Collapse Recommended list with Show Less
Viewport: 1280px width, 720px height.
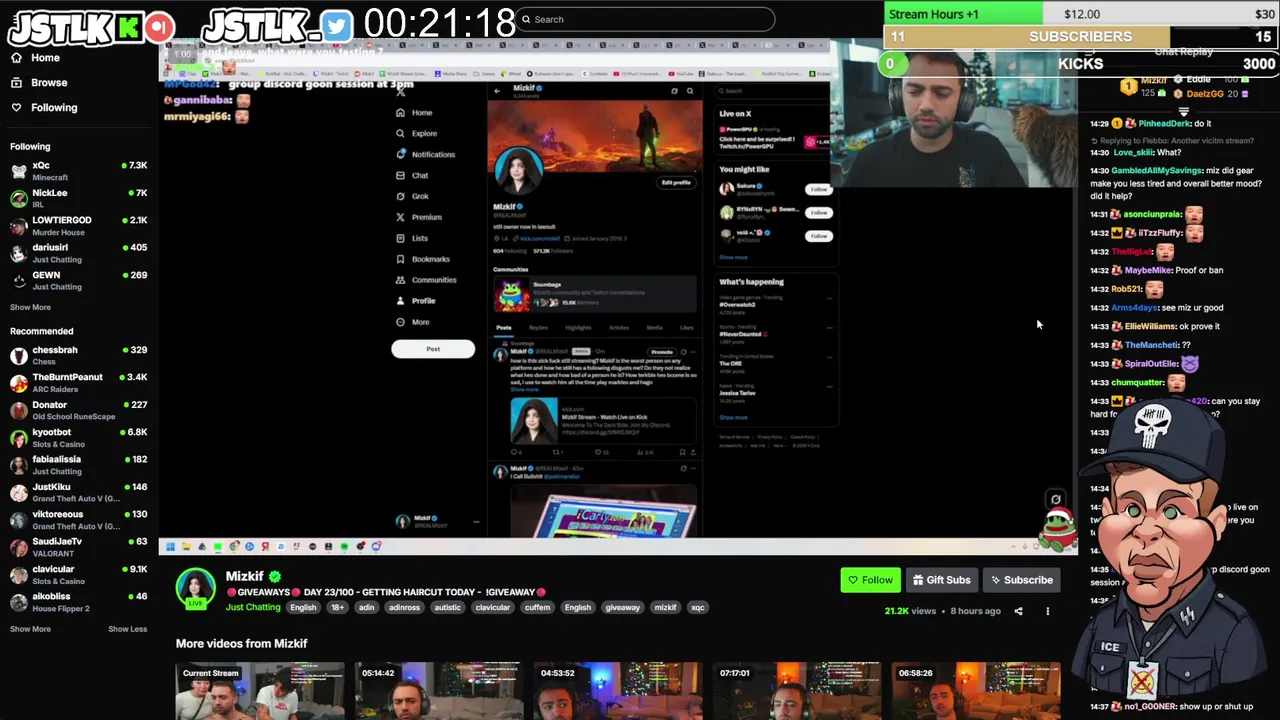coord(127,629)
